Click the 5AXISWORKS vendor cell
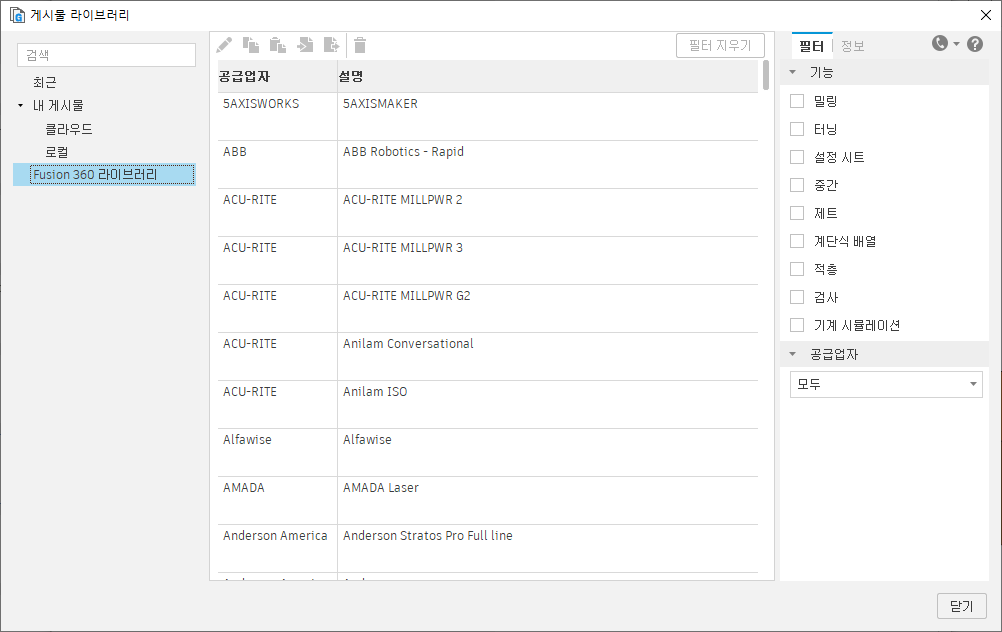 click(277, 117)
